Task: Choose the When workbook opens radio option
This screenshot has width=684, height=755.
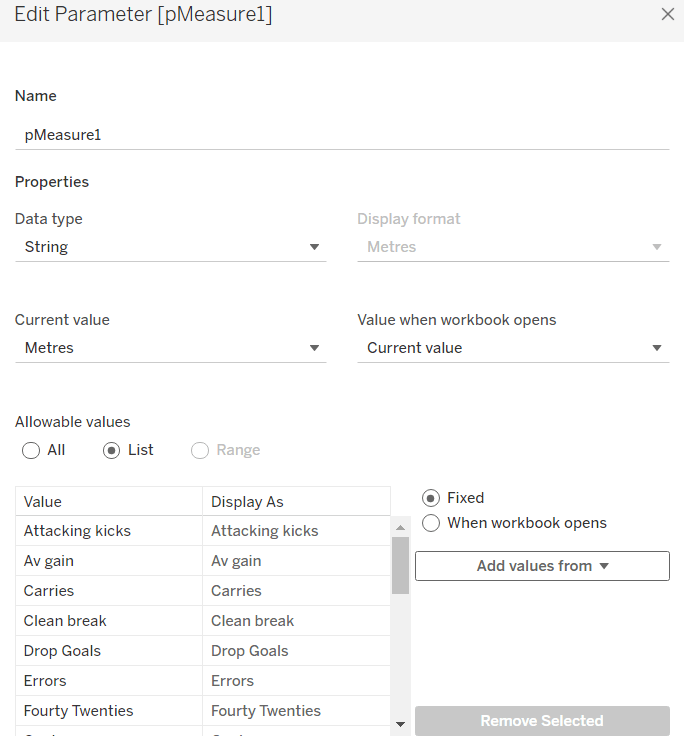Action: pyautogui.click(x=431, y=523)
